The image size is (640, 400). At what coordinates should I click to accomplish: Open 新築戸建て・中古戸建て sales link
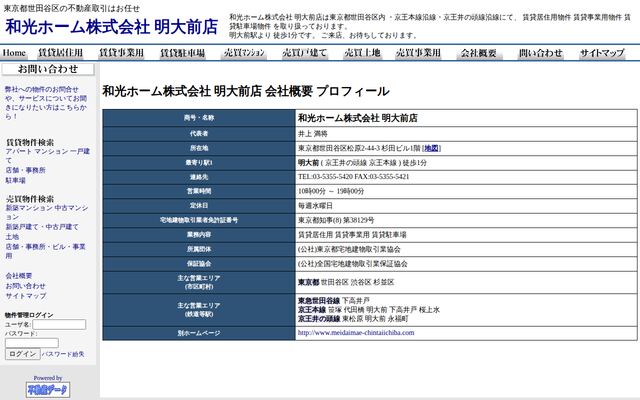42,227
